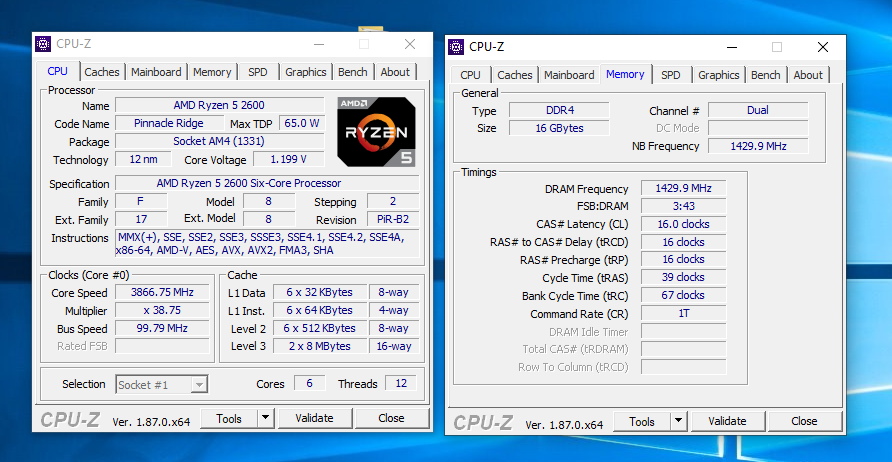Open Caches tab in right CPU-Z window

pos(515,75)
